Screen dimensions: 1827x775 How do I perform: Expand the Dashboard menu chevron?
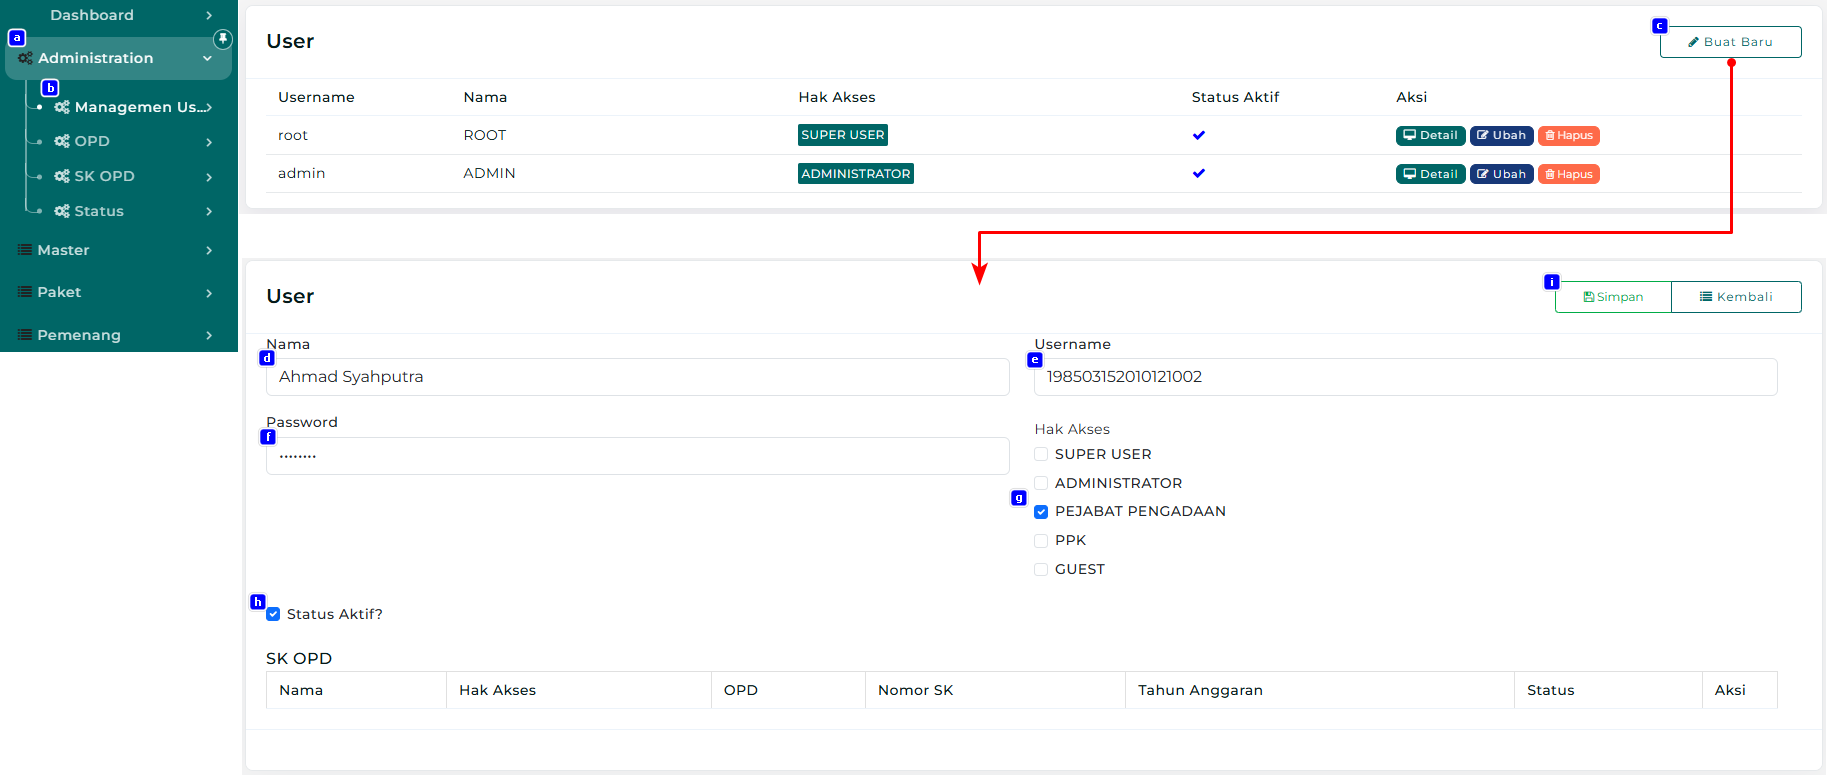coord(209,15)
